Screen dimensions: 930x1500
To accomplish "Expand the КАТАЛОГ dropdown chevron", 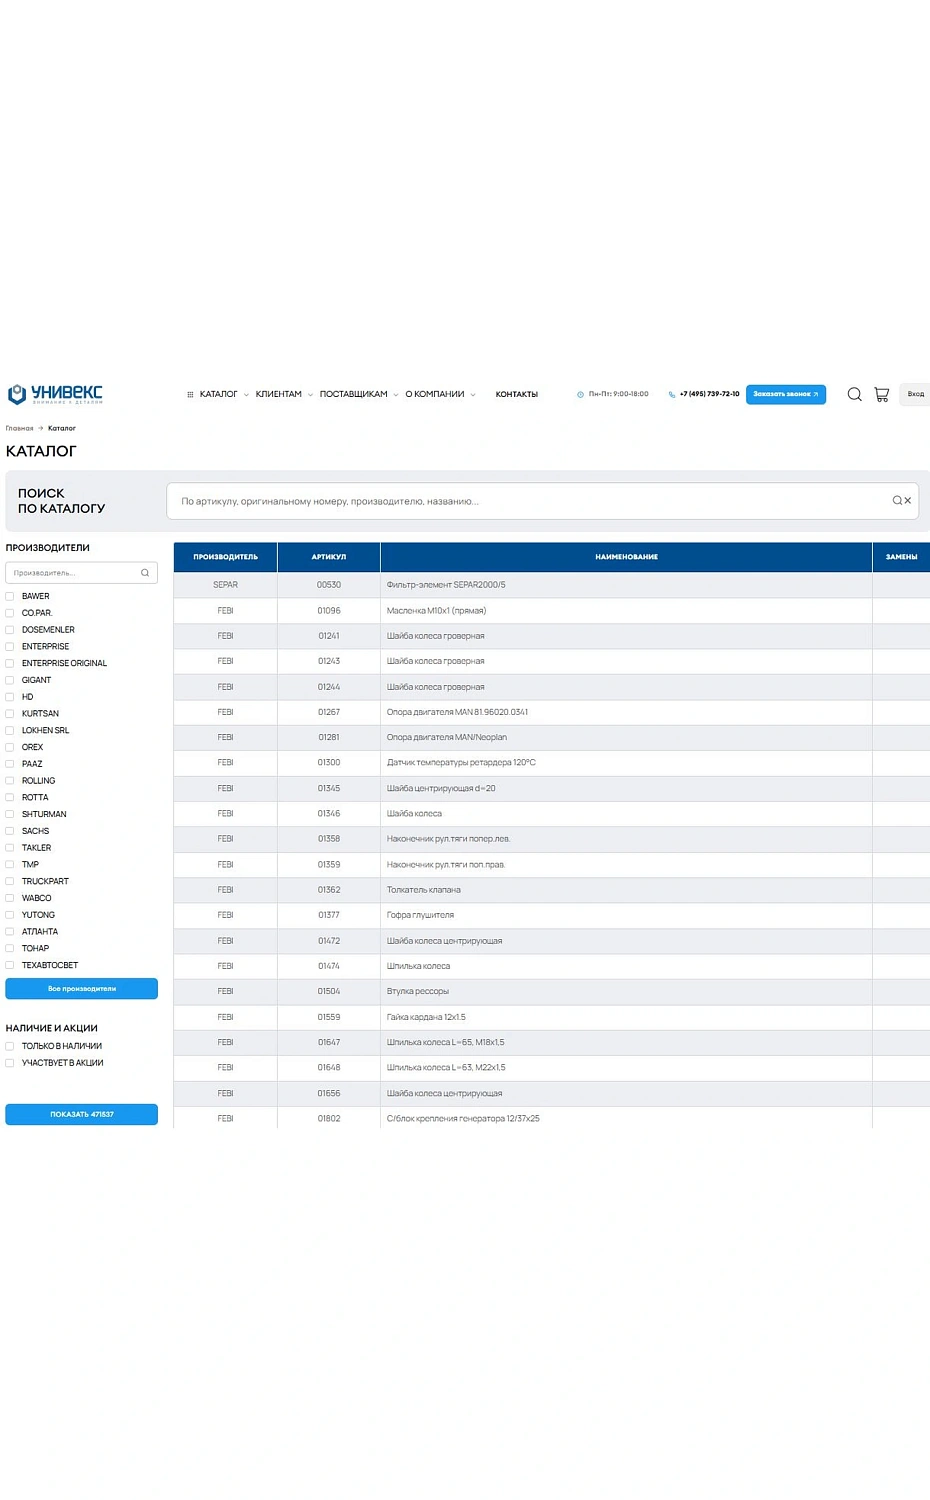I will 246,395.
